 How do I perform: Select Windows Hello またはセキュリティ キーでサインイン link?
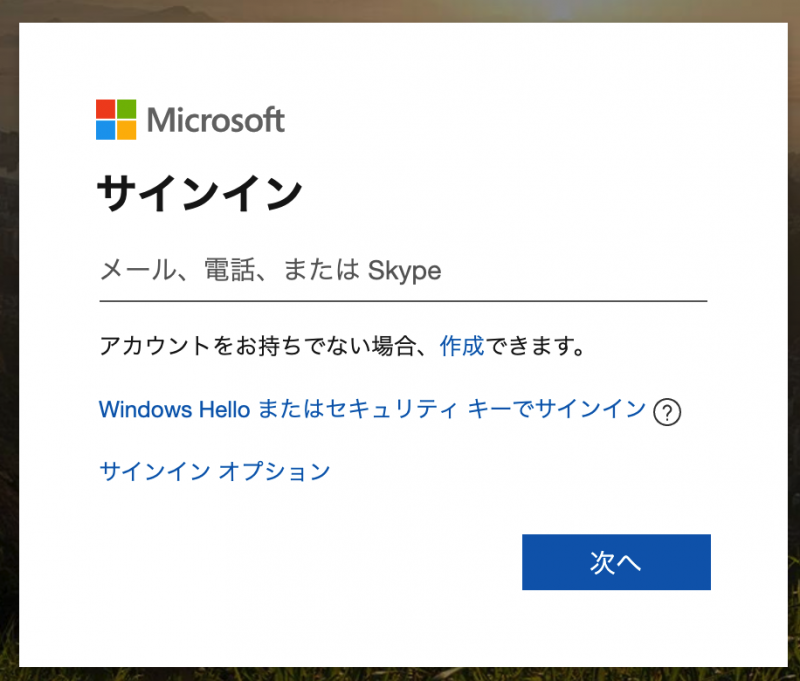click(372, 410)
